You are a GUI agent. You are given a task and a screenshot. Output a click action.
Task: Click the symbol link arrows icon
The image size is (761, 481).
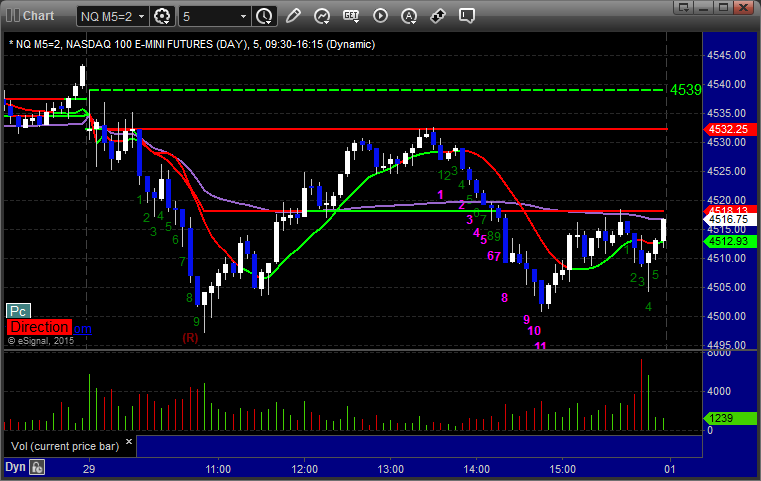click(438, 16)
